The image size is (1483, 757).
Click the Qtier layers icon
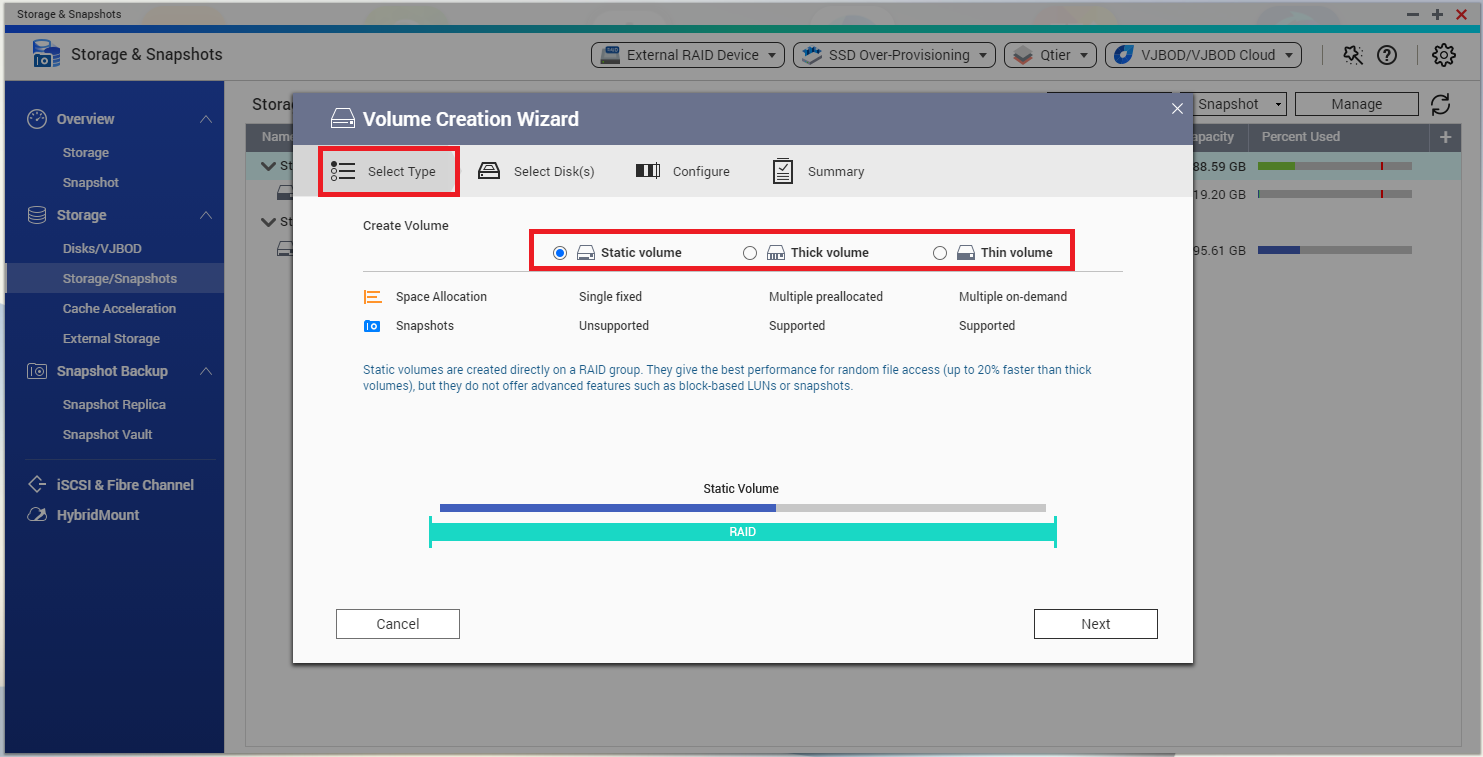tap(1023, 55)
